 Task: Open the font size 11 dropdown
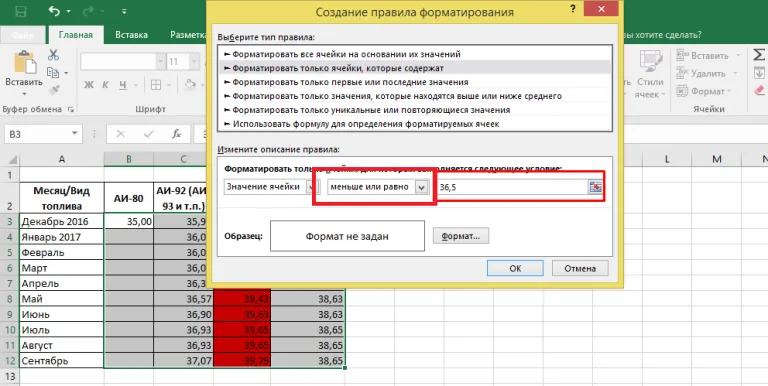(195, 62)
